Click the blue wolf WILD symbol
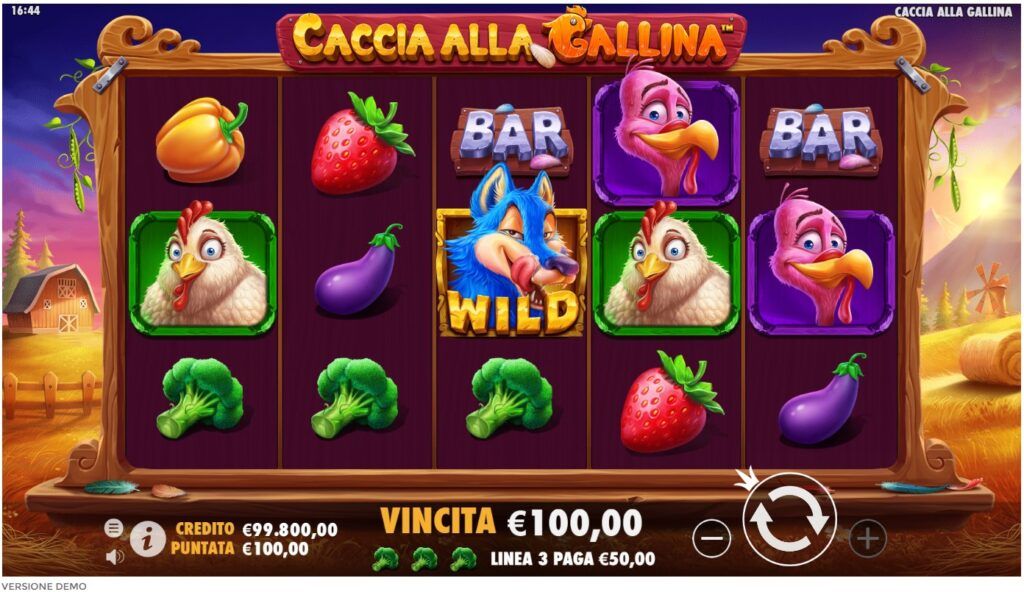This screenshot has height=592, width=1024. 511,251
